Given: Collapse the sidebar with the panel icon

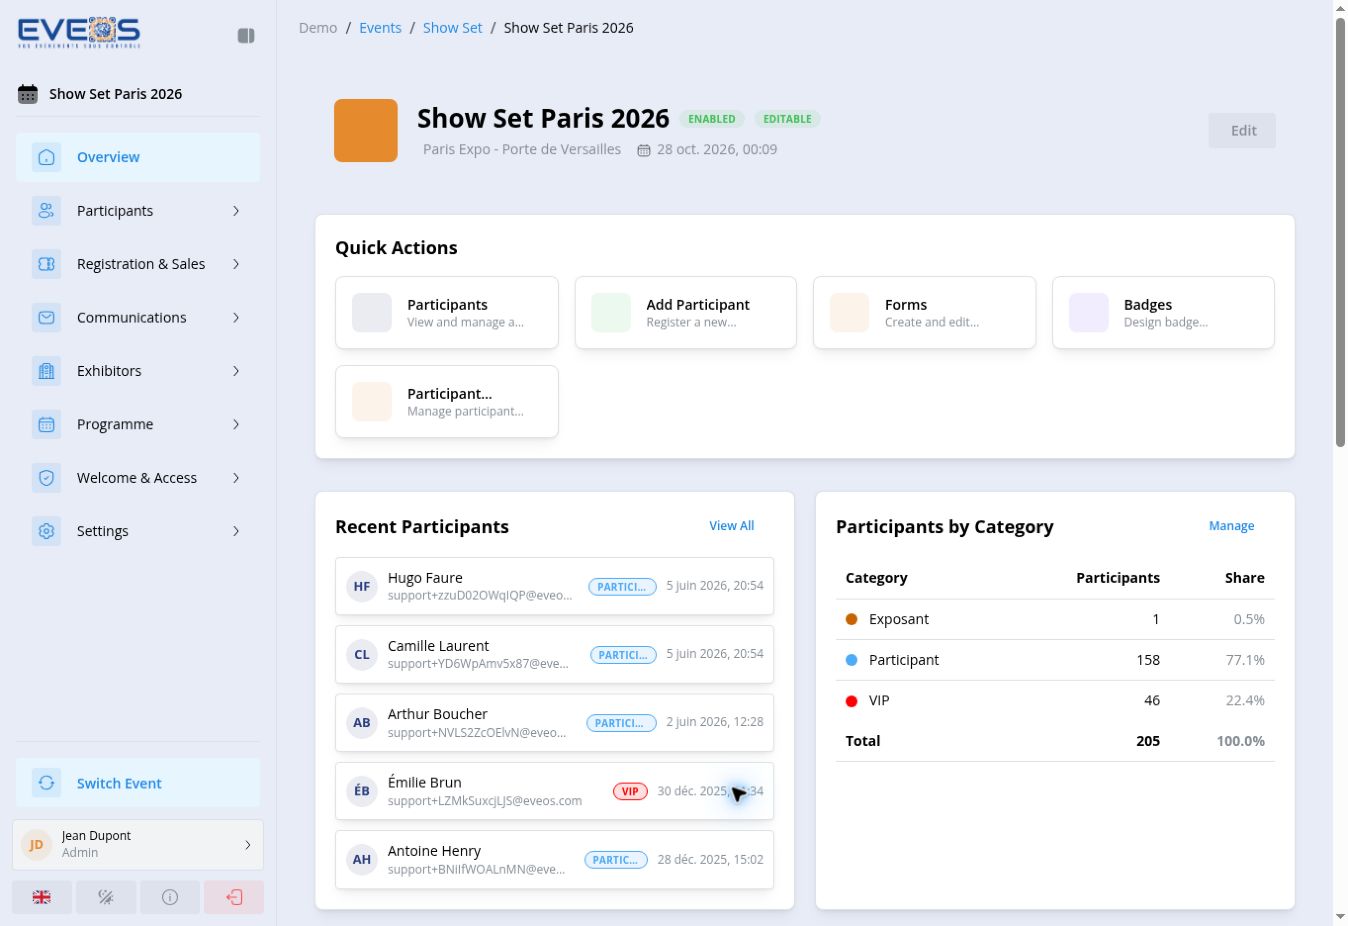Looking at the screenshot, I should 246,36.
